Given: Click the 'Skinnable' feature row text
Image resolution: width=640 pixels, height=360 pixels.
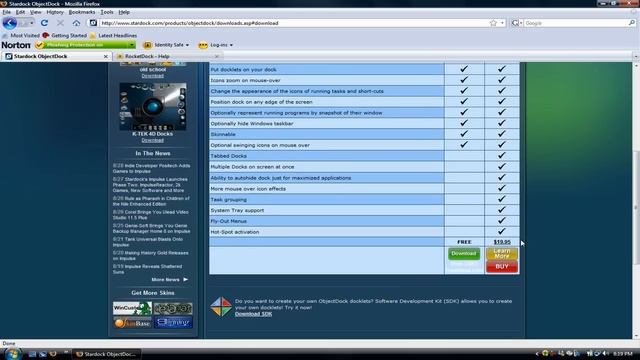Looking at the screenshot, I should pyautogui.click(x=223, y=134).
